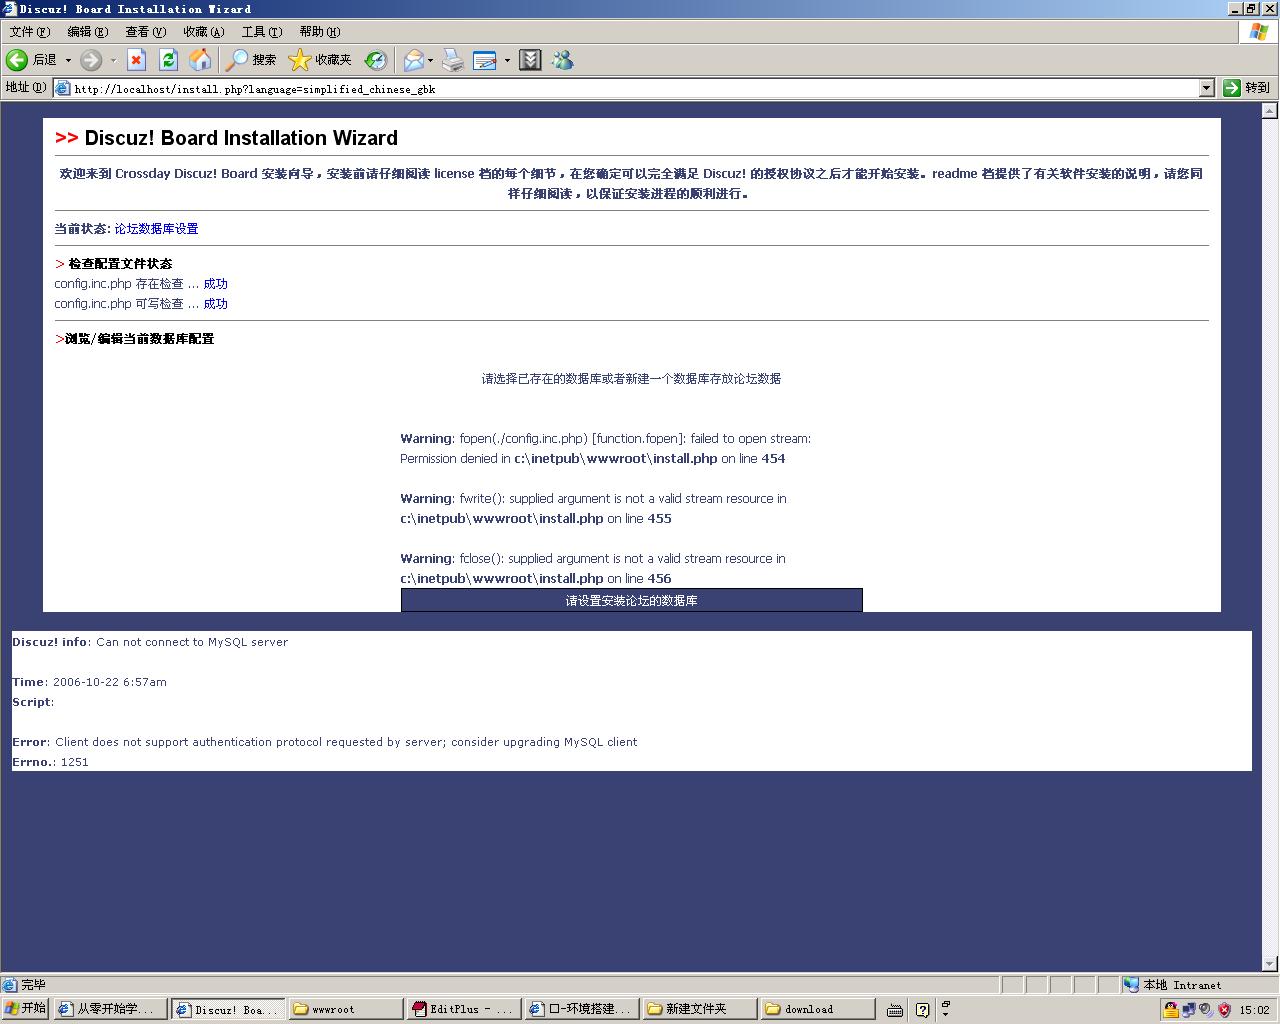
Task: Click the 'on line 455' warning text
Action: [639, 519]
